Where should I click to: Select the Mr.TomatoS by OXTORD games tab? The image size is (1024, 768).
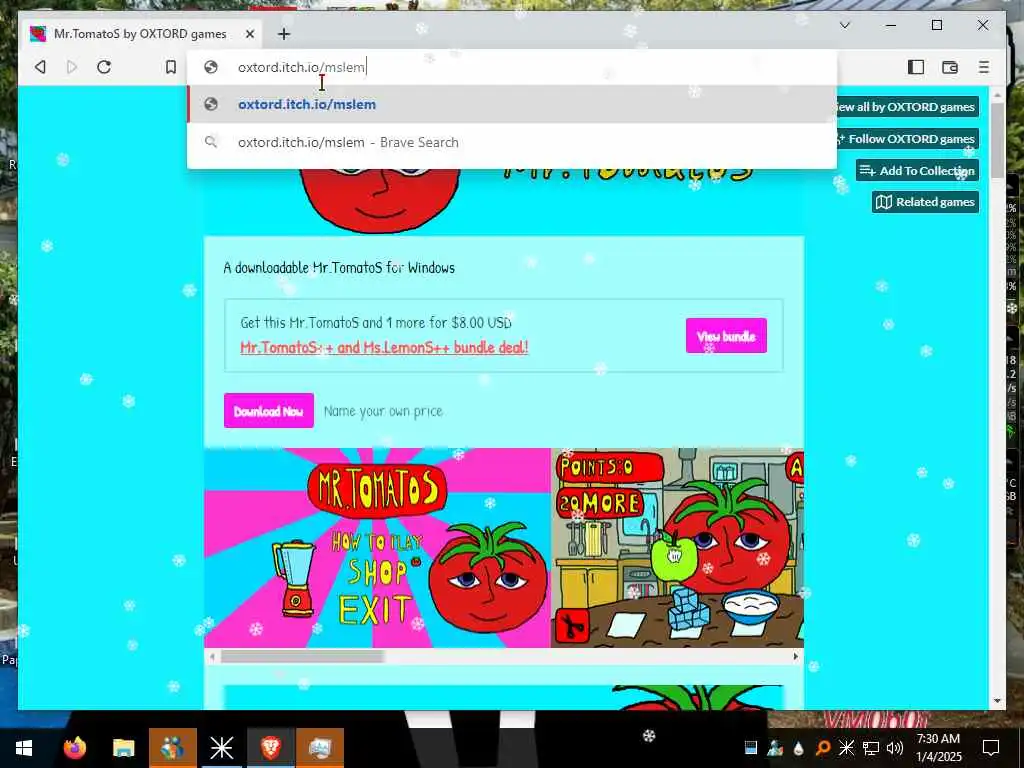(140, 34)
